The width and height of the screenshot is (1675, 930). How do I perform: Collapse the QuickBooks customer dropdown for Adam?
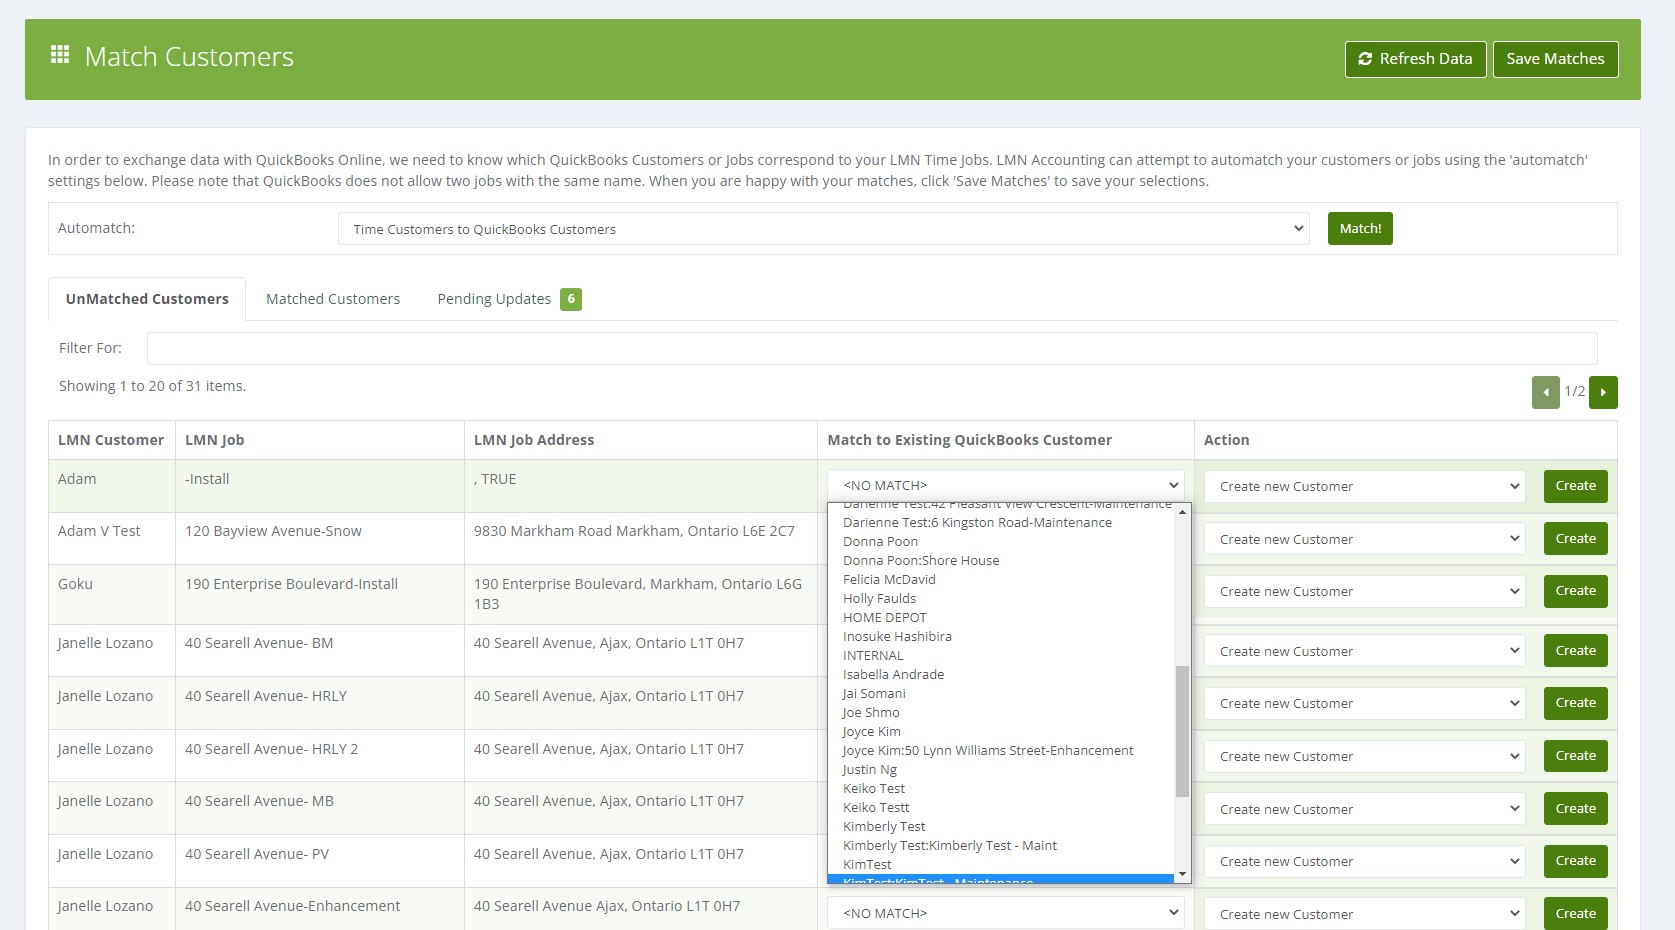click(1004, 486)
